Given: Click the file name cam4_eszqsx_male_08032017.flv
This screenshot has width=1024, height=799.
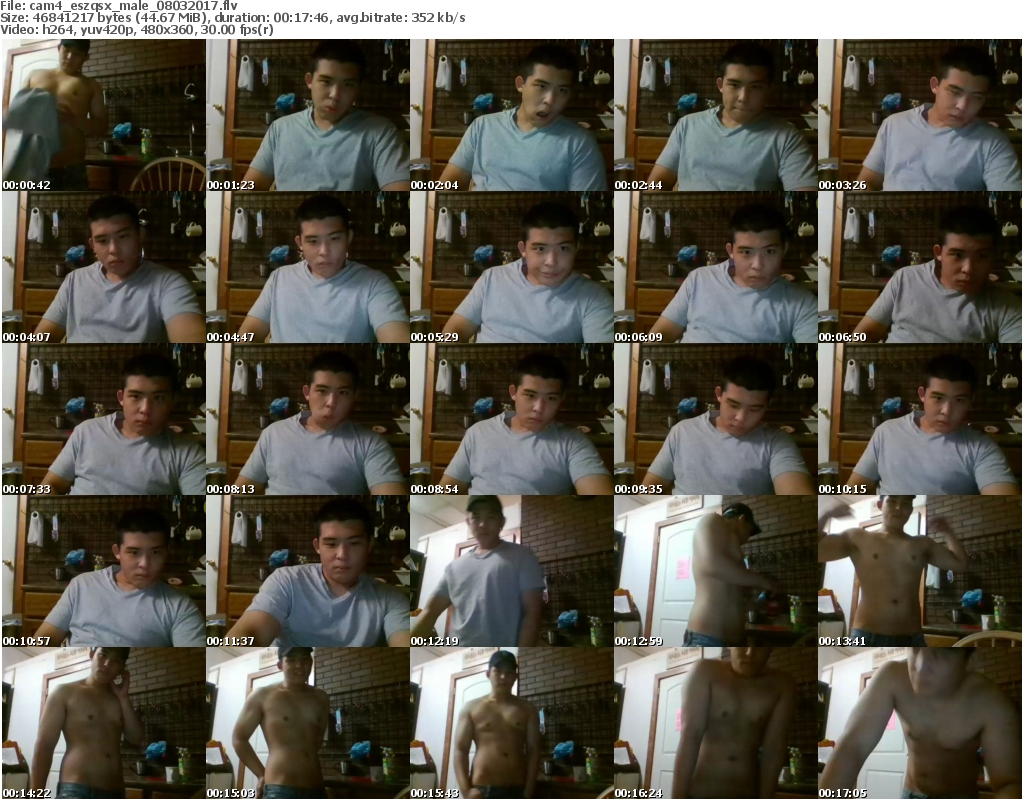Looking at the screenshot, I should coord(133,6).
